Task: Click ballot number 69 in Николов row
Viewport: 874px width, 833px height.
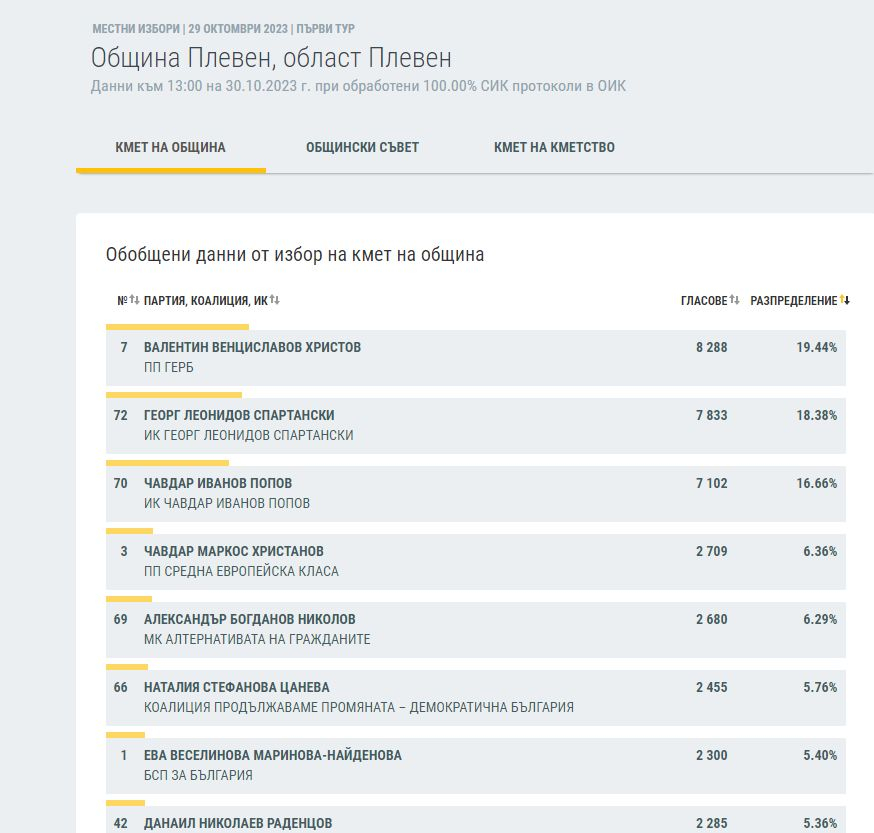Action: (x=121, y=619)
